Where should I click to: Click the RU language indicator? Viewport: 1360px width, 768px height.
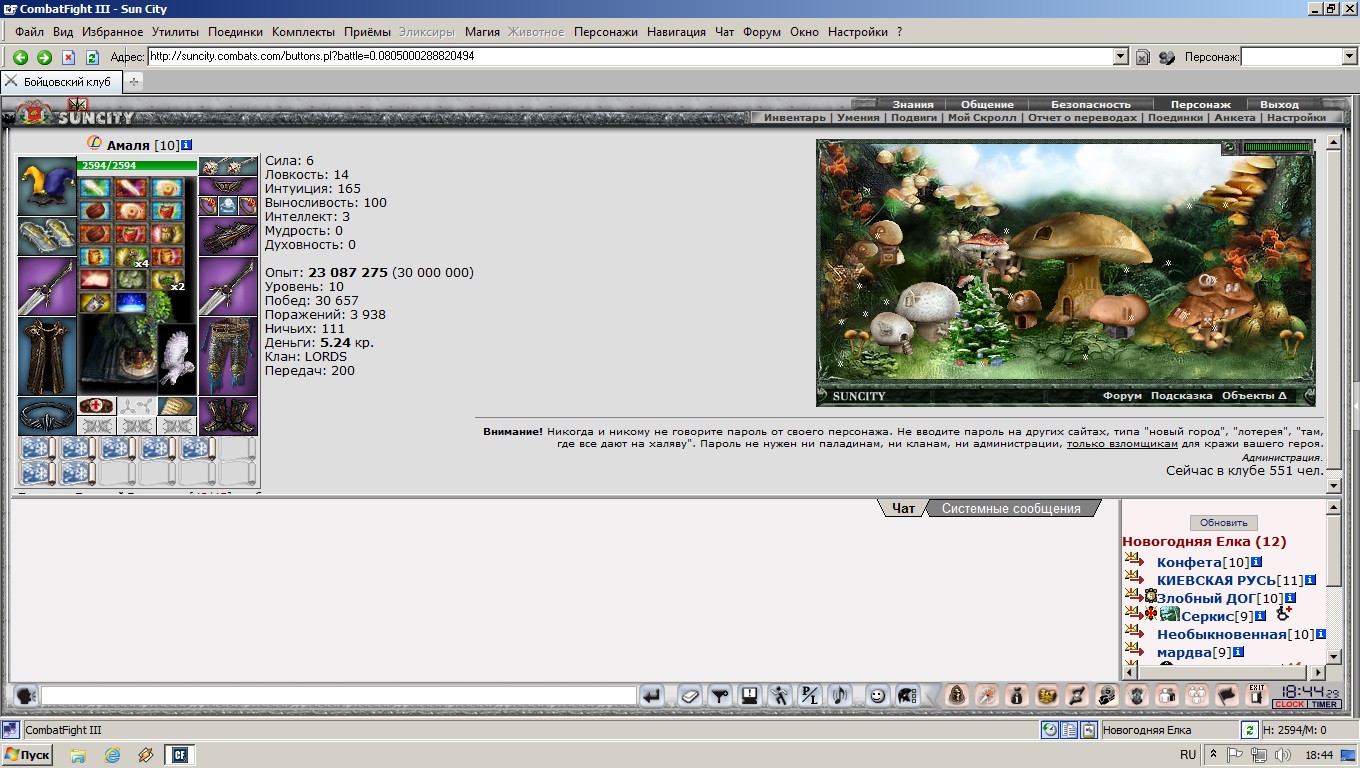(1188, 755)
